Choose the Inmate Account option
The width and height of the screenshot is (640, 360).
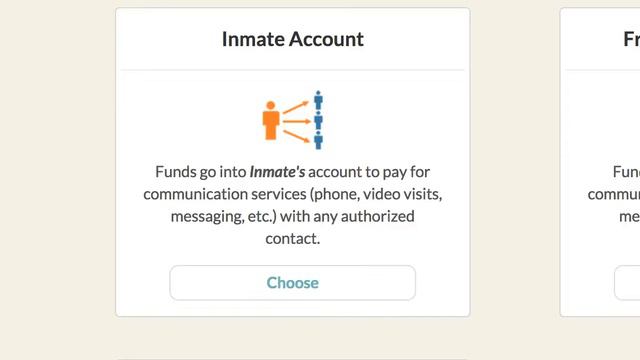293,283
